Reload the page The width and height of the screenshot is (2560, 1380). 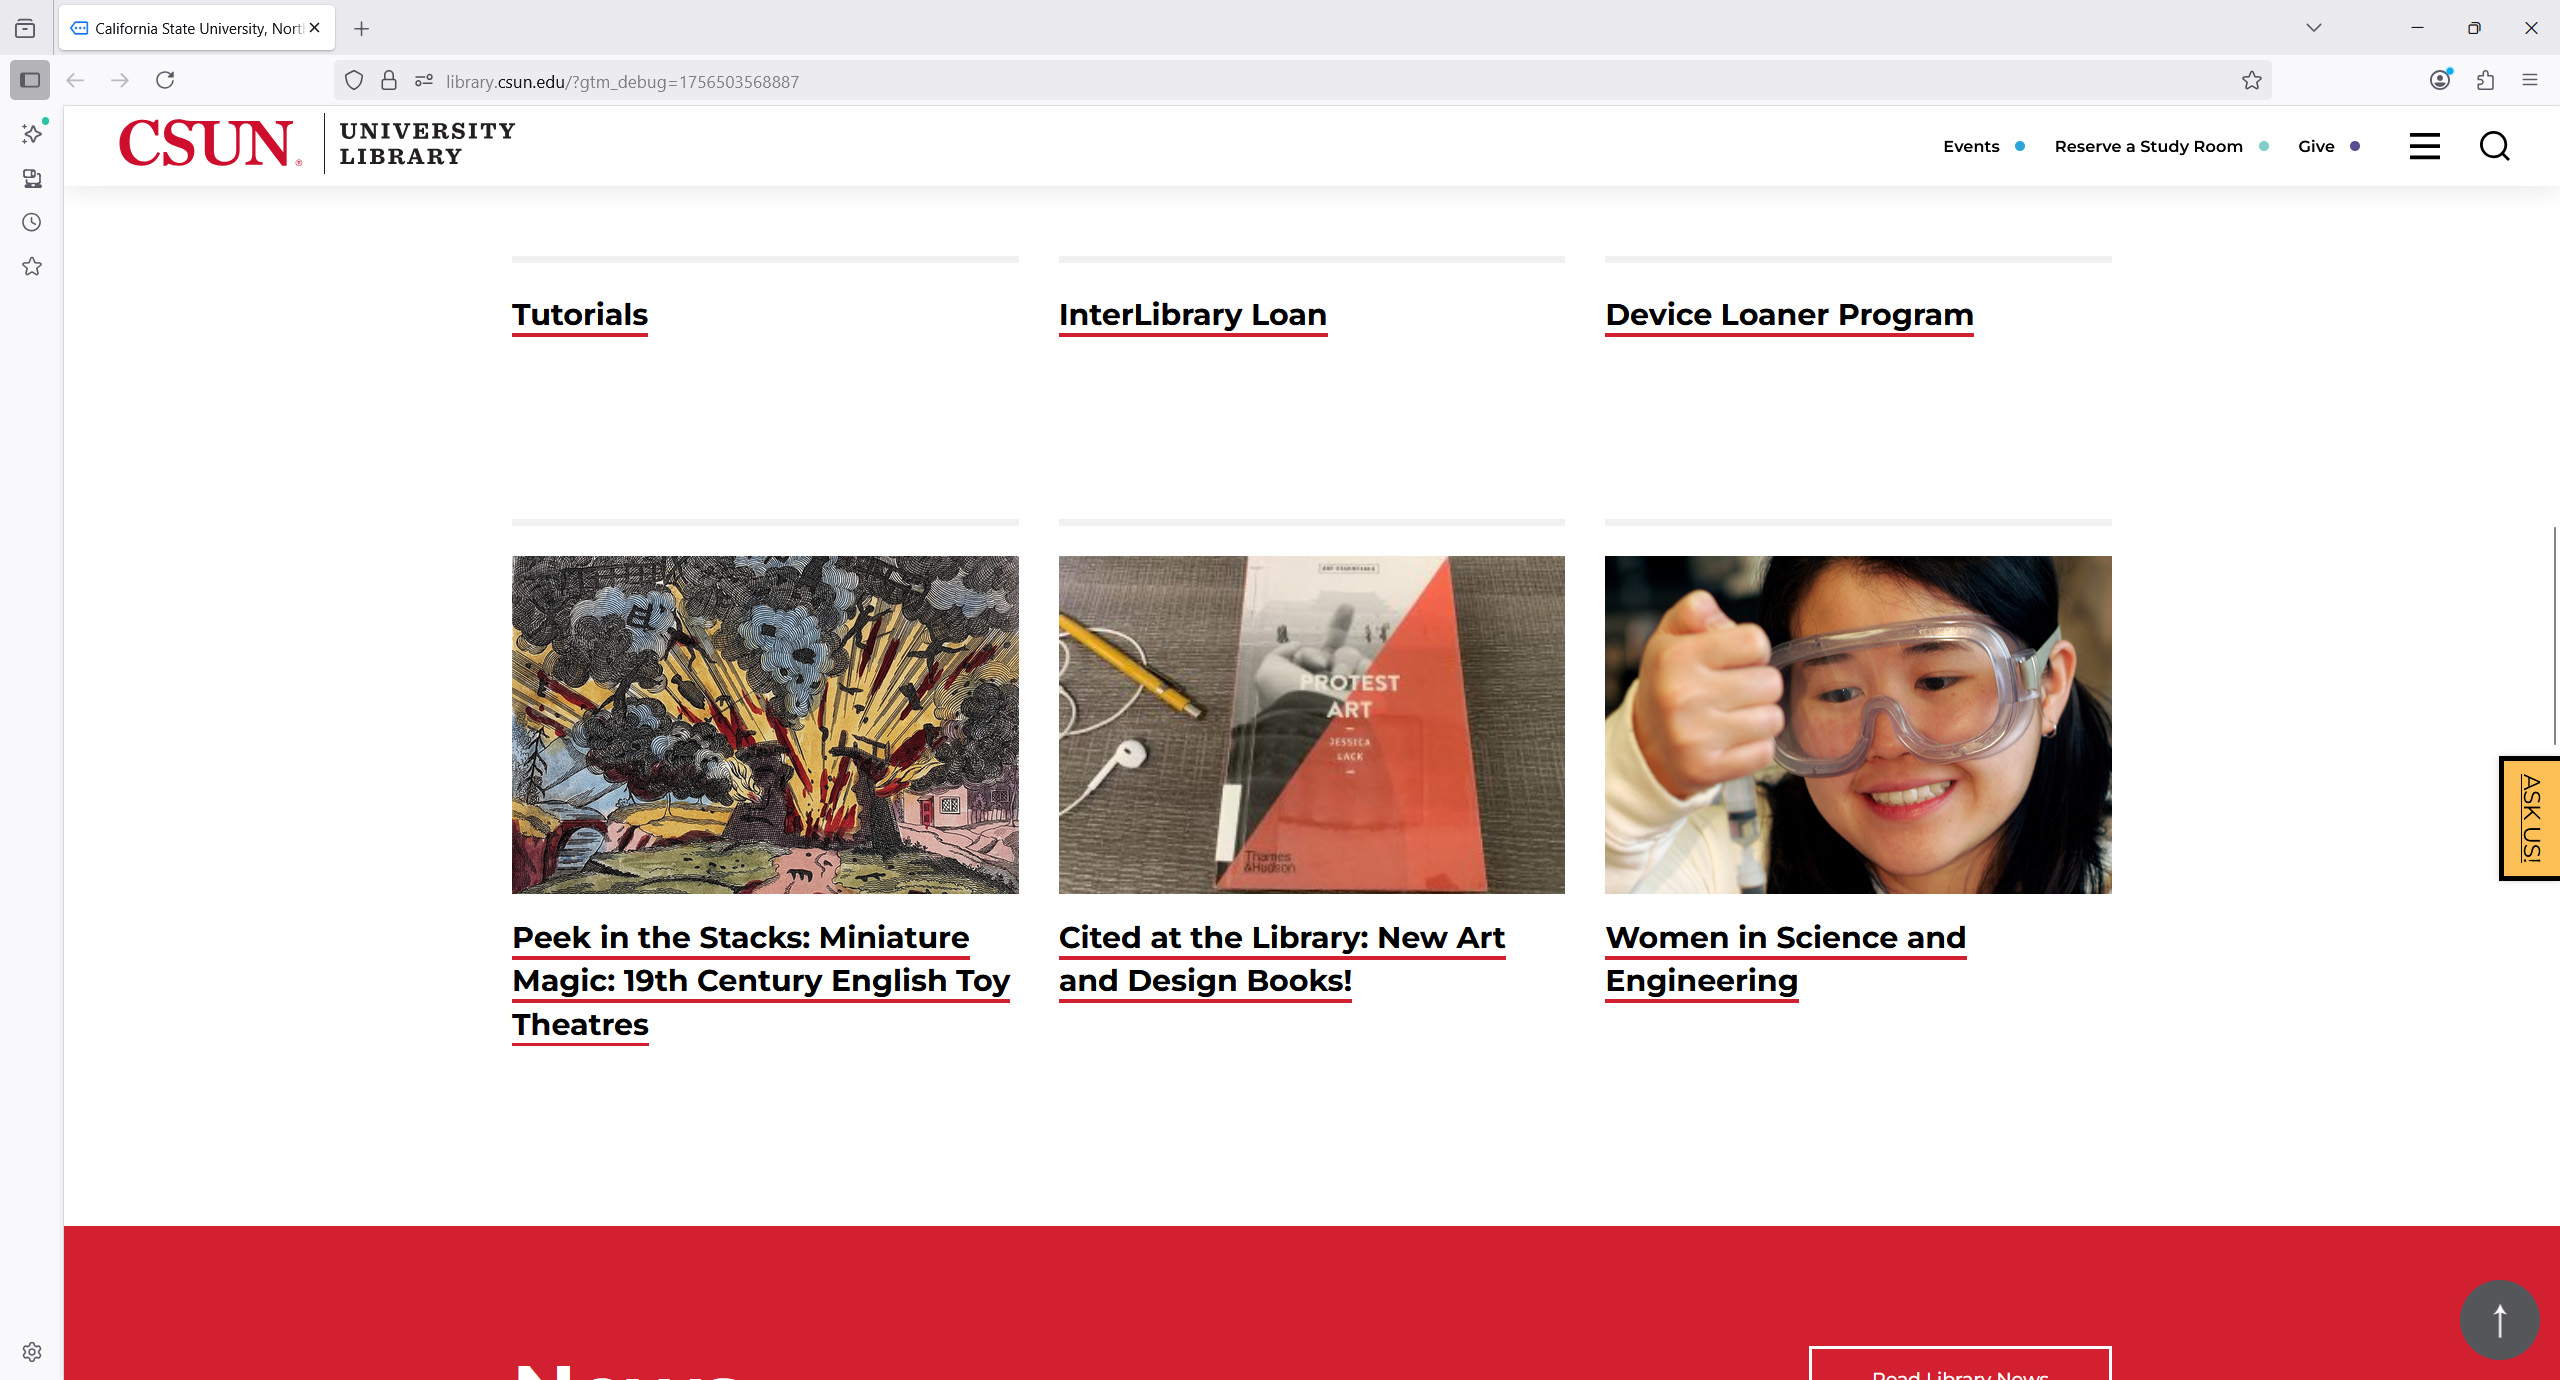[x=165, y=80]
